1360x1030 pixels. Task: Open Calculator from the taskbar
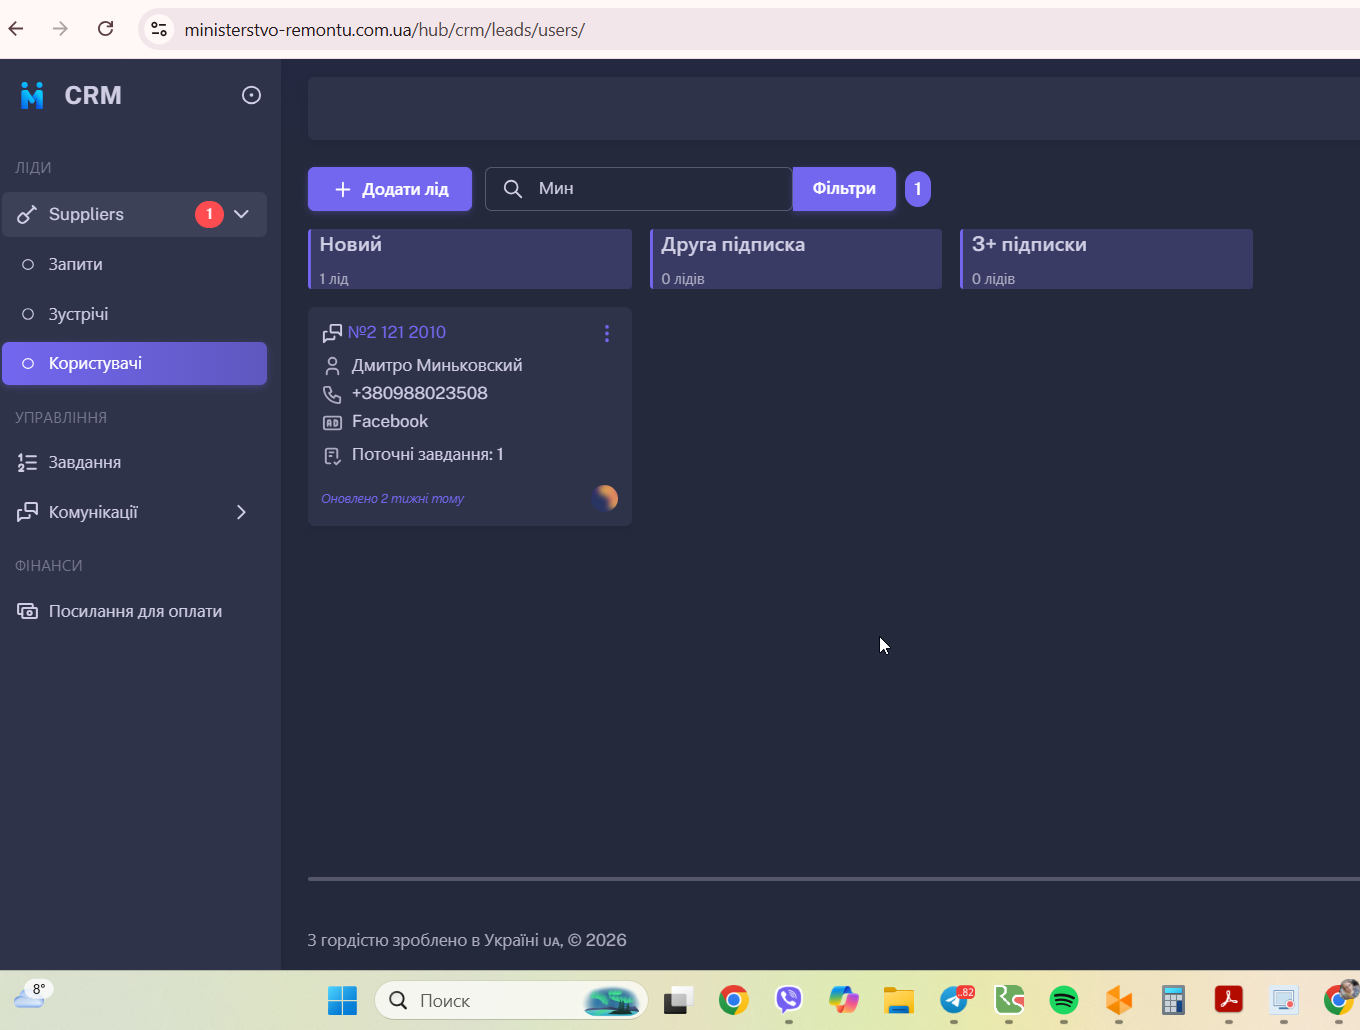1173,1000
